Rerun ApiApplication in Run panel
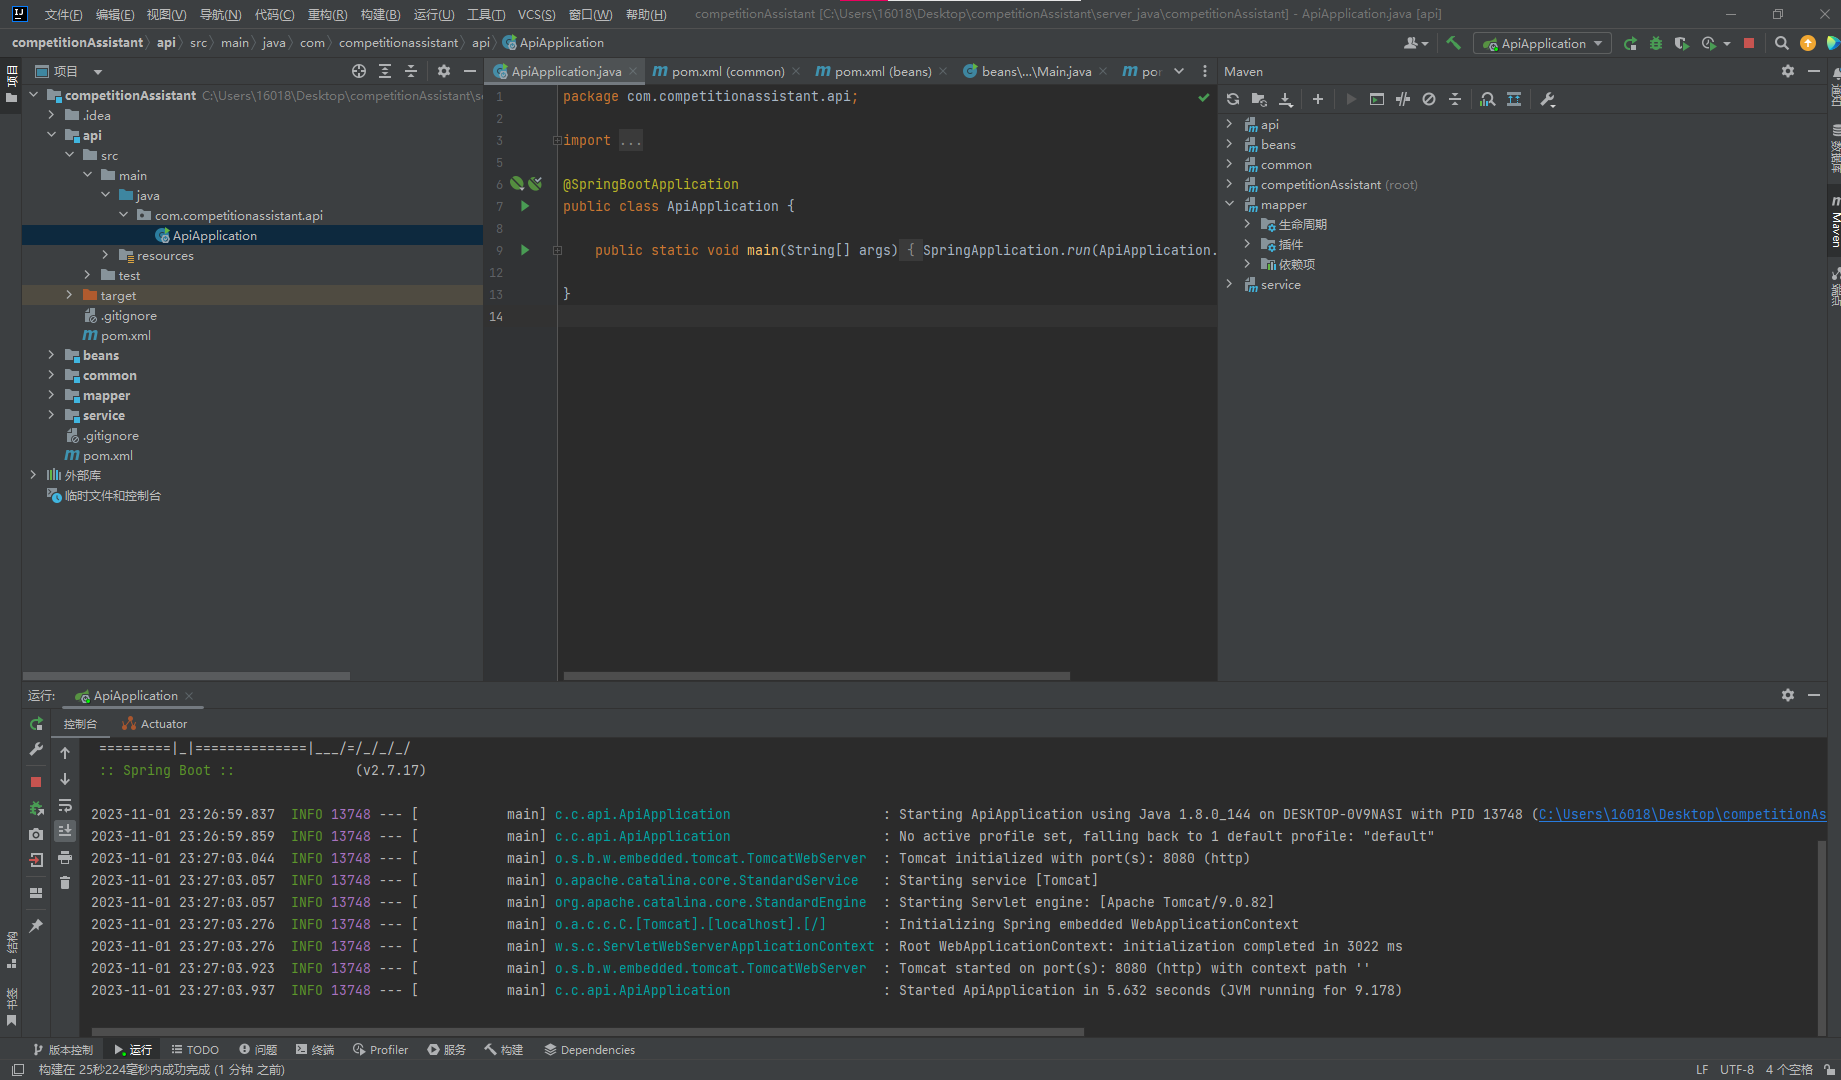Image resolution: width=1841 pixels, height=1080 pixels. point(36,723)
